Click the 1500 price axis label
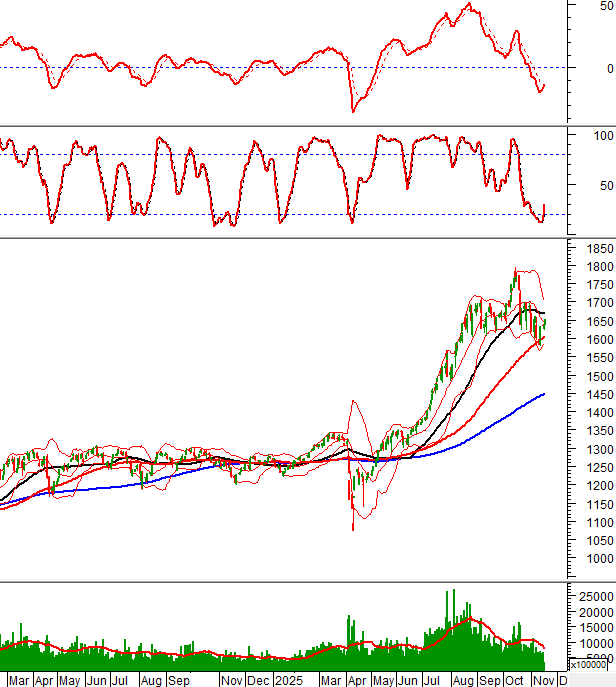The width and height of the screenshot is (616, 687). 598,376
